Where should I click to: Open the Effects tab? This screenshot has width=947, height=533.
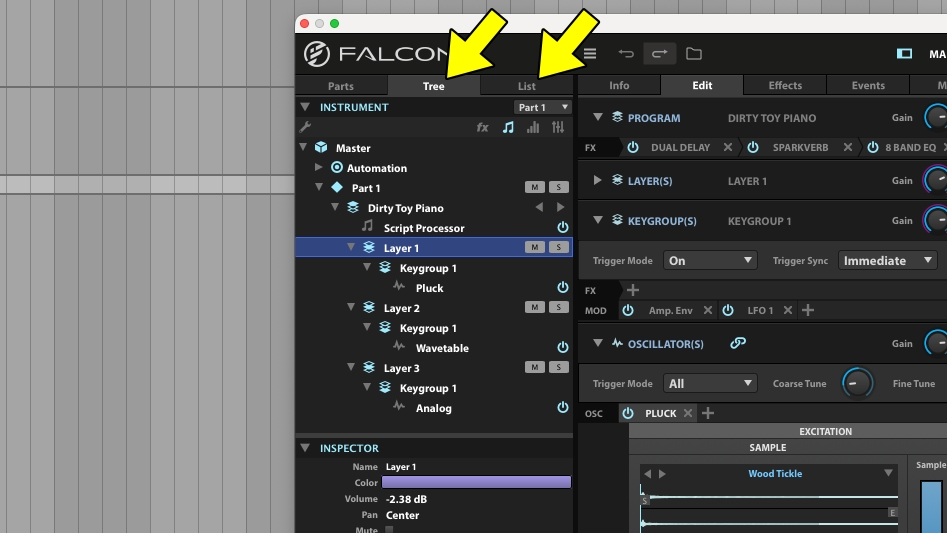pos(785,85)
